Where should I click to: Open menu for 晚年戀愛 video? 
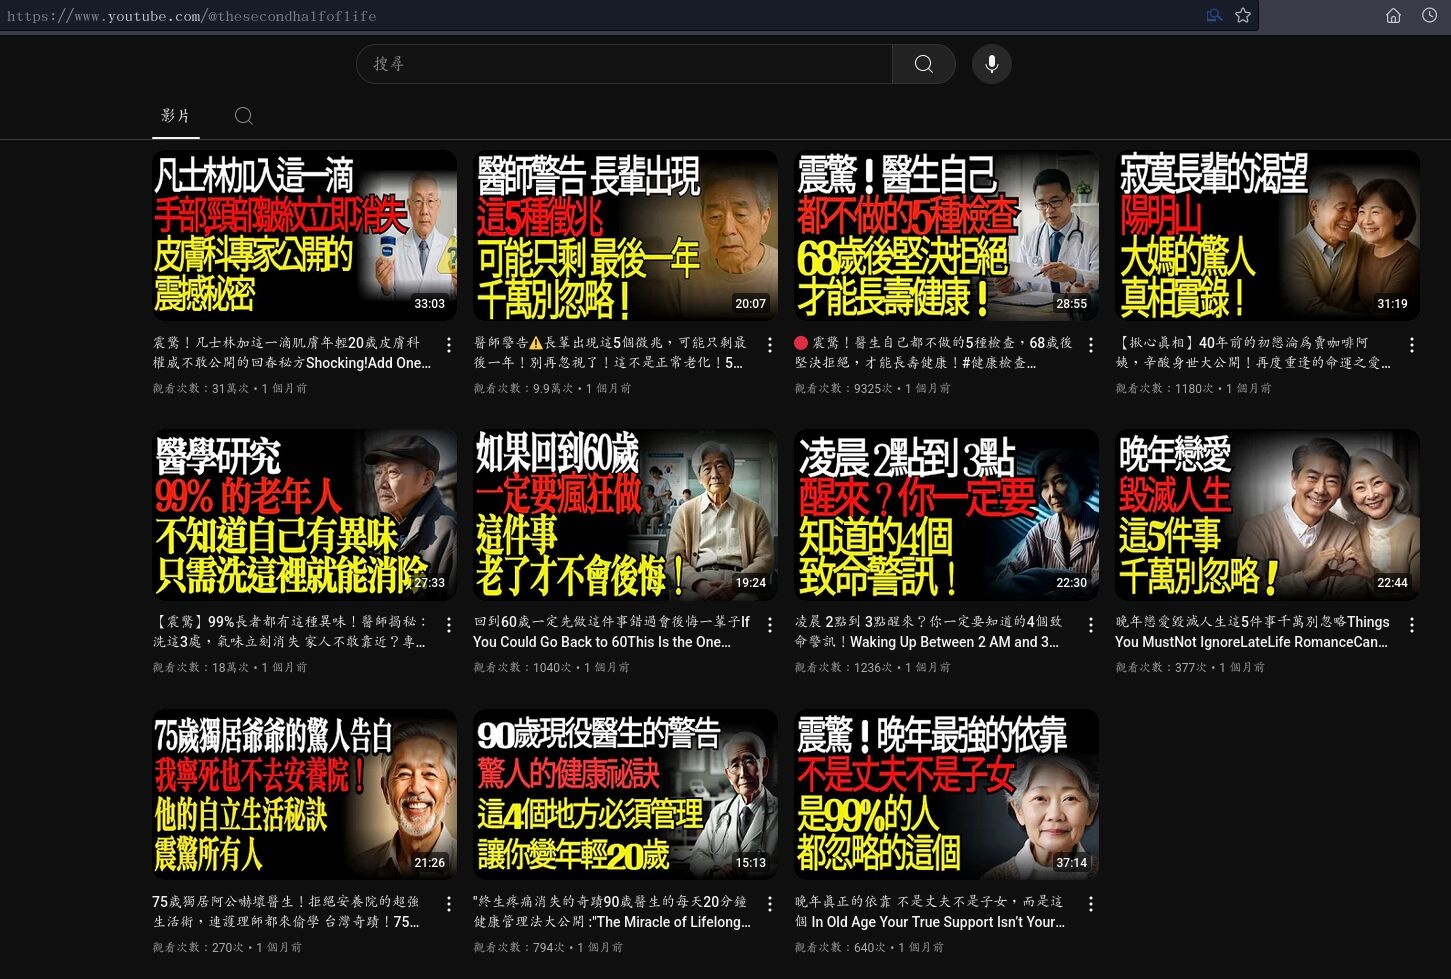pyautogui.click(x=1412, y=625)
